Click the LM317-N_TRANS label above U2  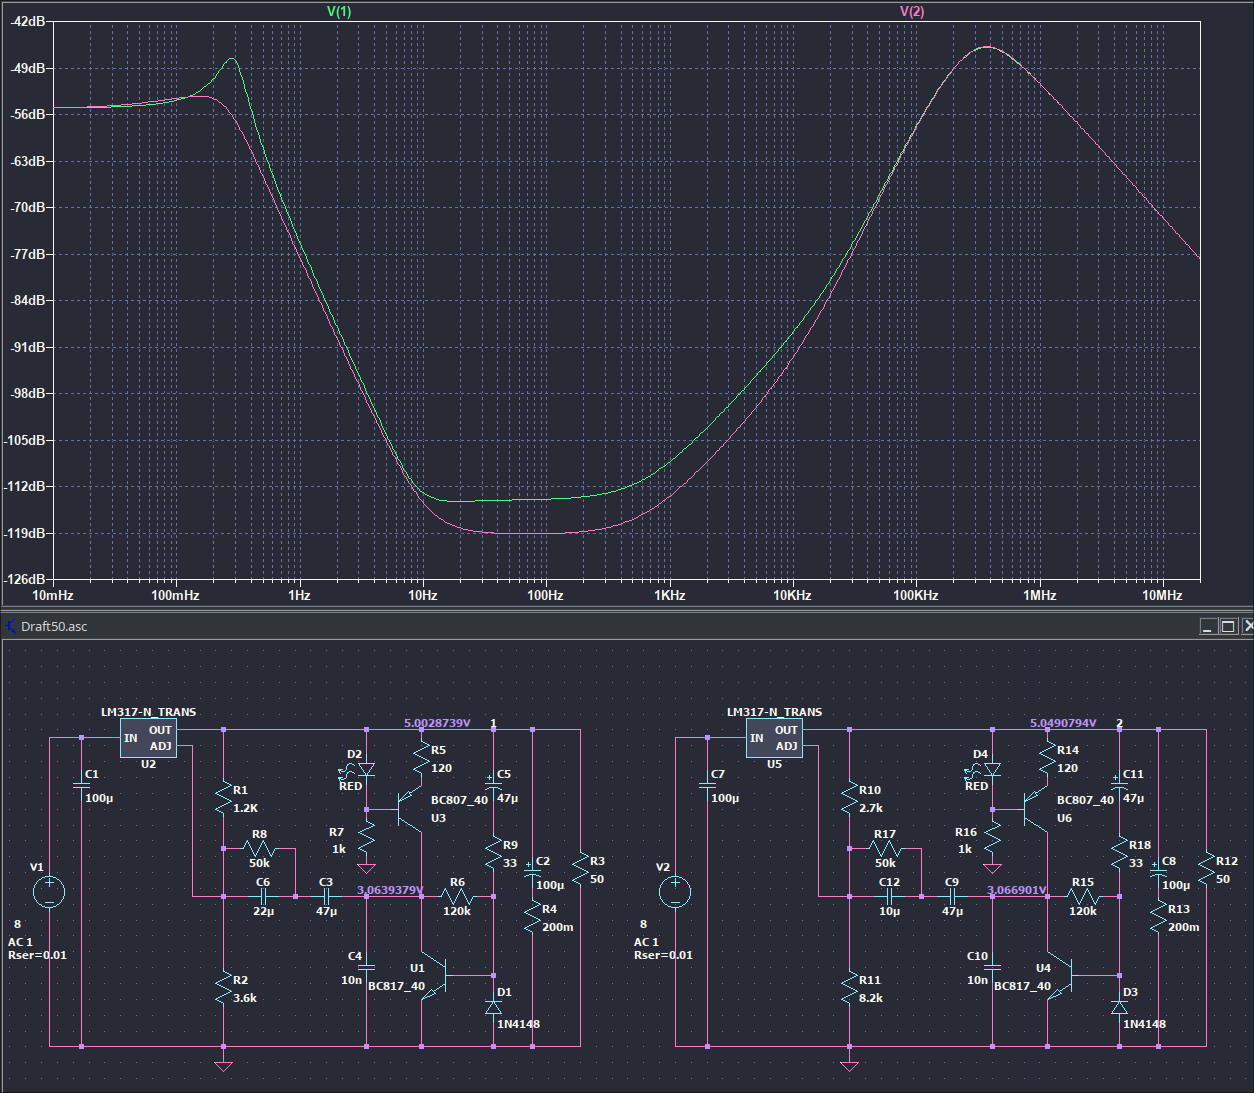149,712
